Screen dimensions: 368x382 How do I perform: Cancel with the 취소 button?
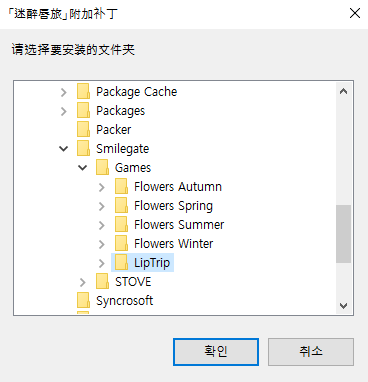pyautogui.click(x=311, y=352)
